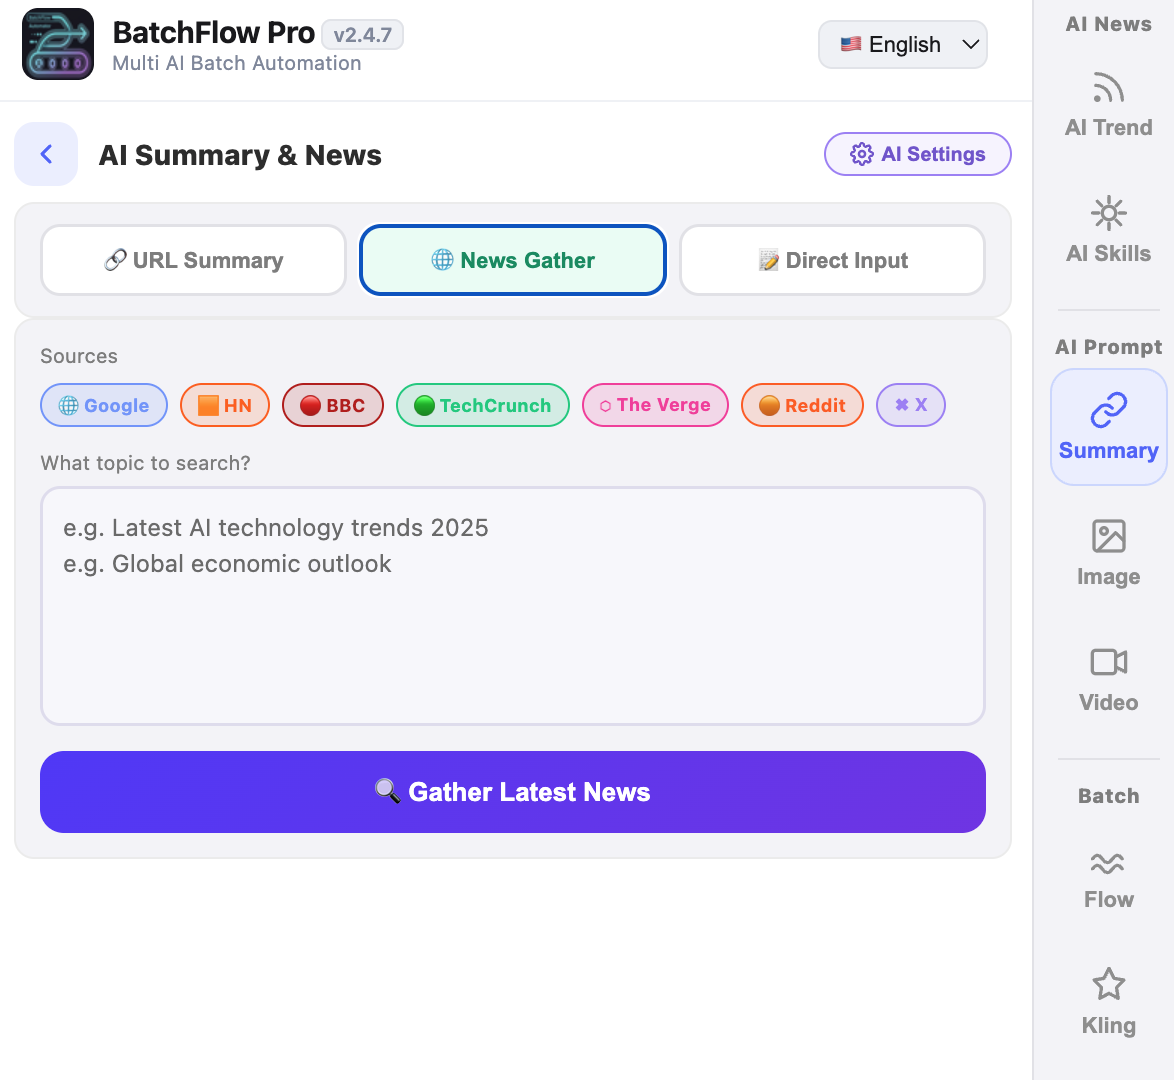This screenshot has width=1174, height=1080.
Task: Toggle the HN source chip
Action: coord(225,405)
